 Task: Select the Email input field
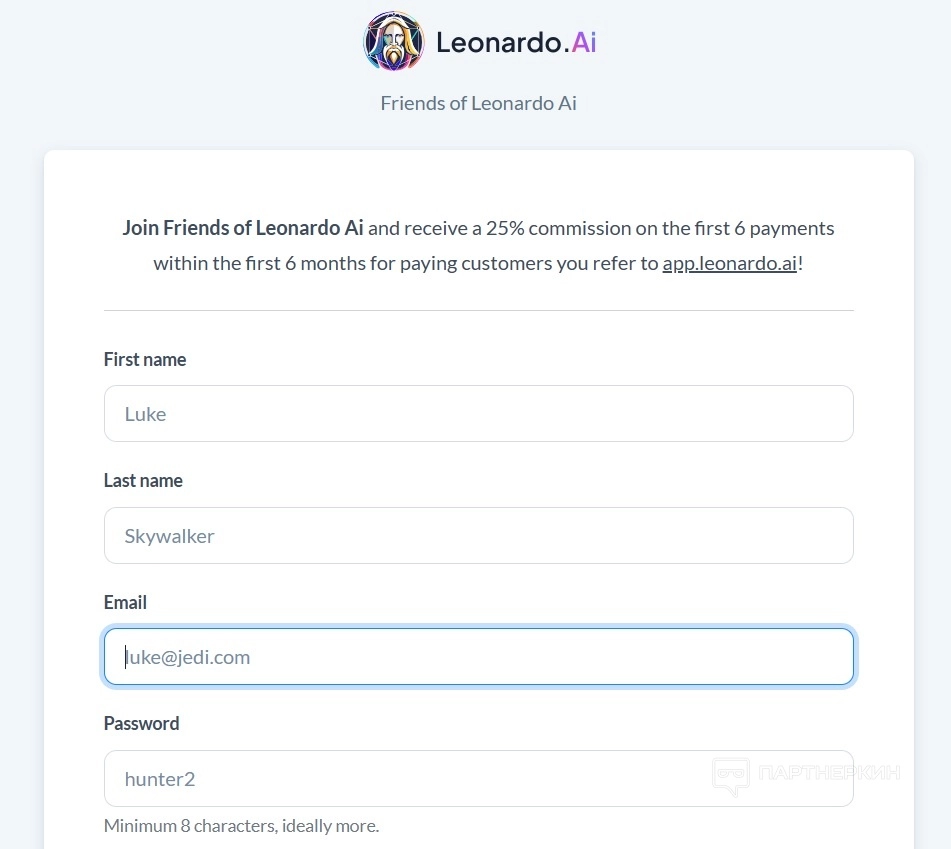(x=478, y=657)
